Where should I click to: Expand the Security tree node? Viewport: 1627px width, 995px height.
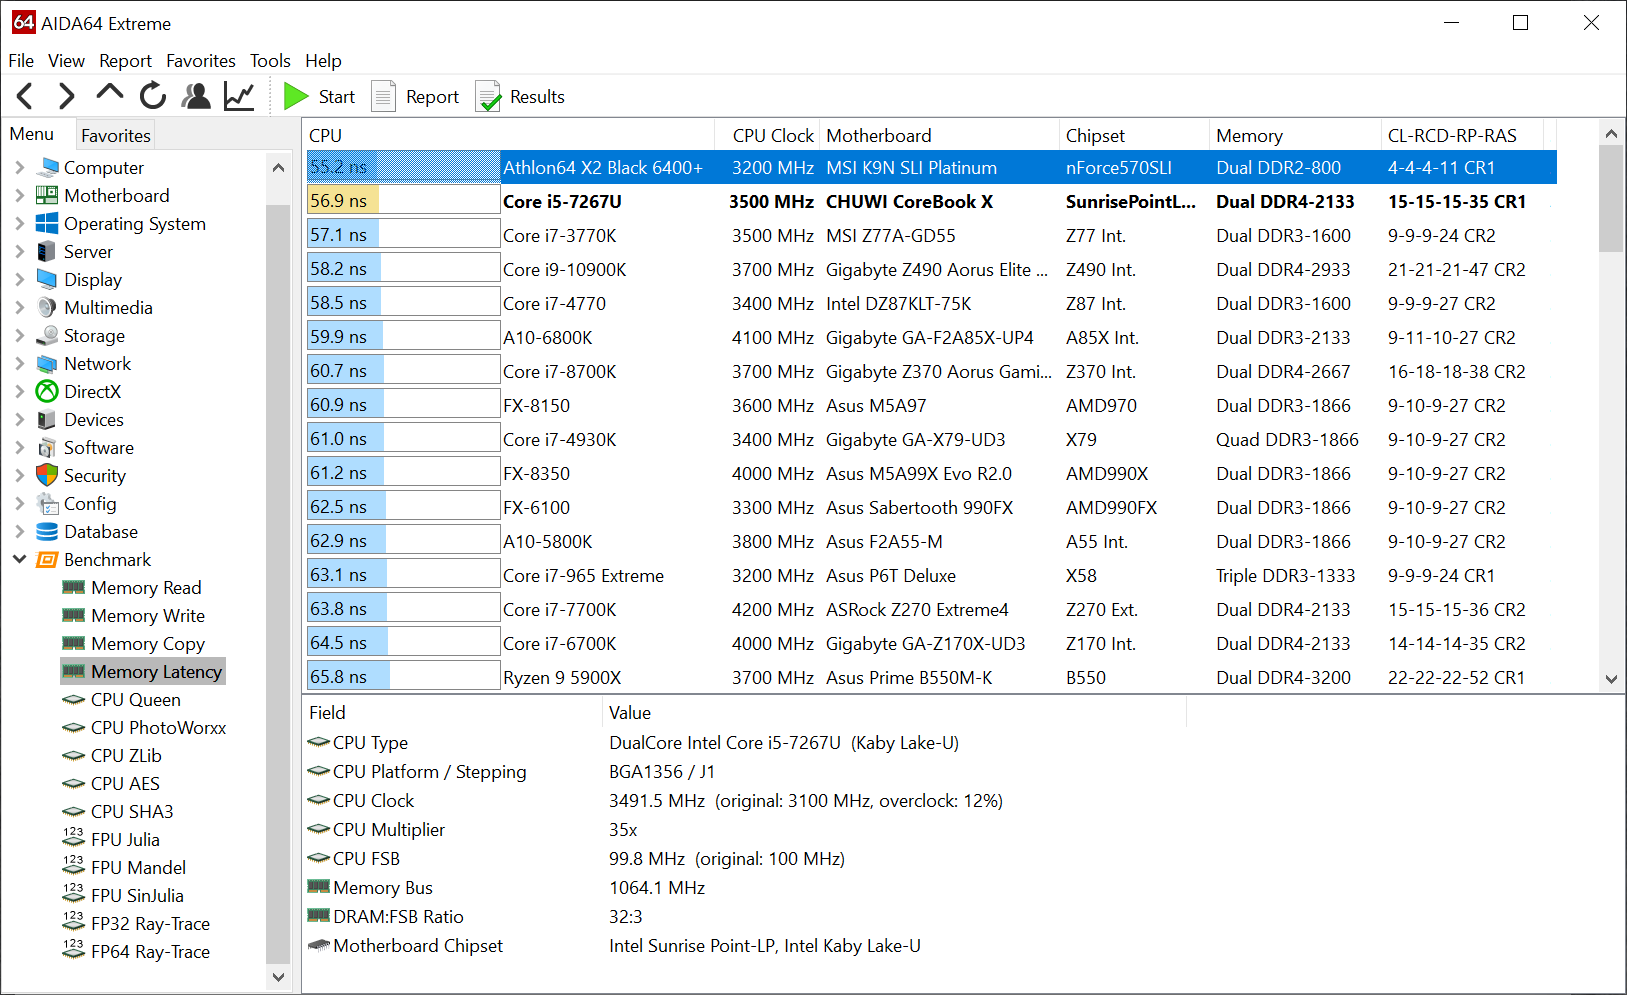[19, 475]
